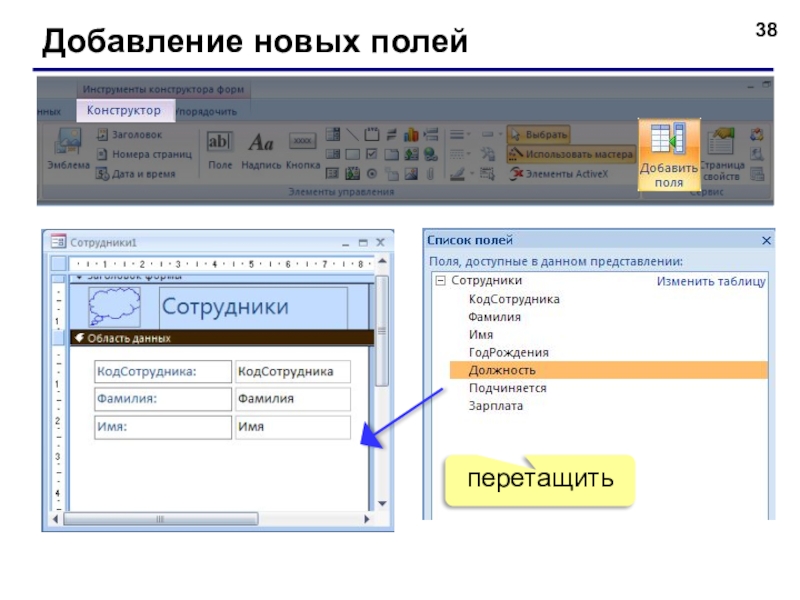Toggle the Выбрать (Select) button

click(x=538, y=135)
